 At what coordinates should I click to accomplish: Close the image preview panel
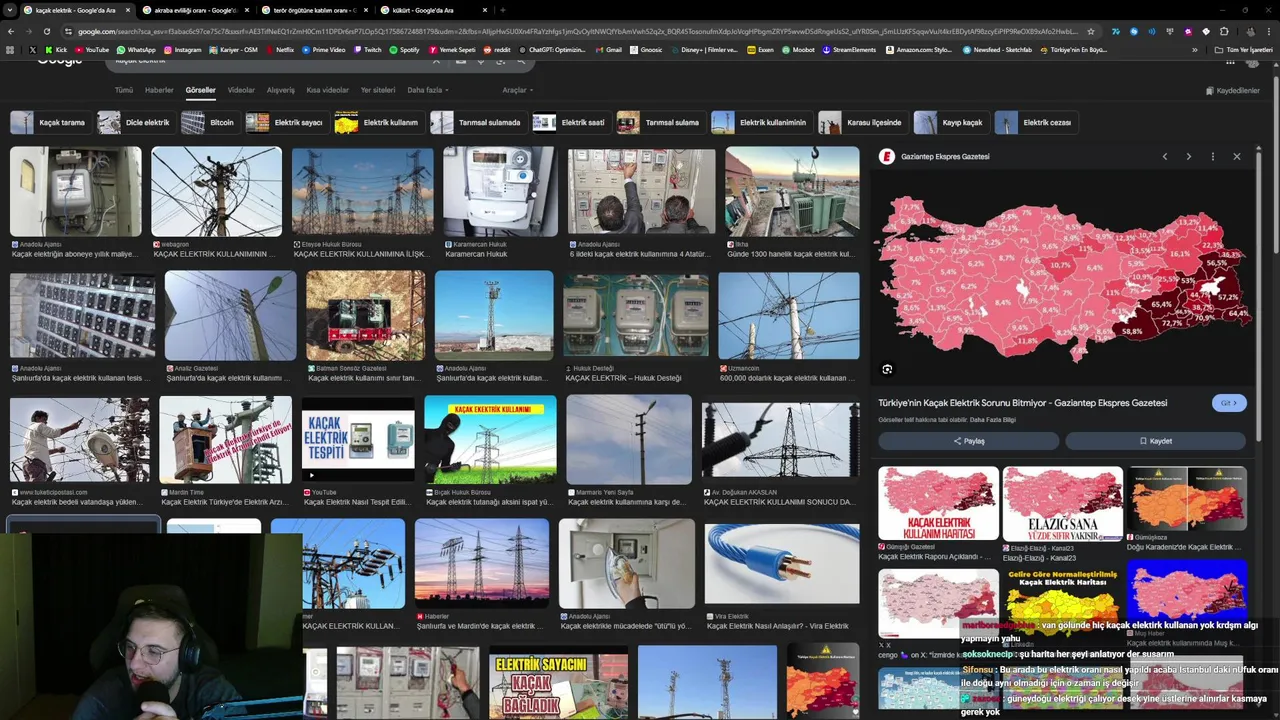click(x=1236, y=157)
